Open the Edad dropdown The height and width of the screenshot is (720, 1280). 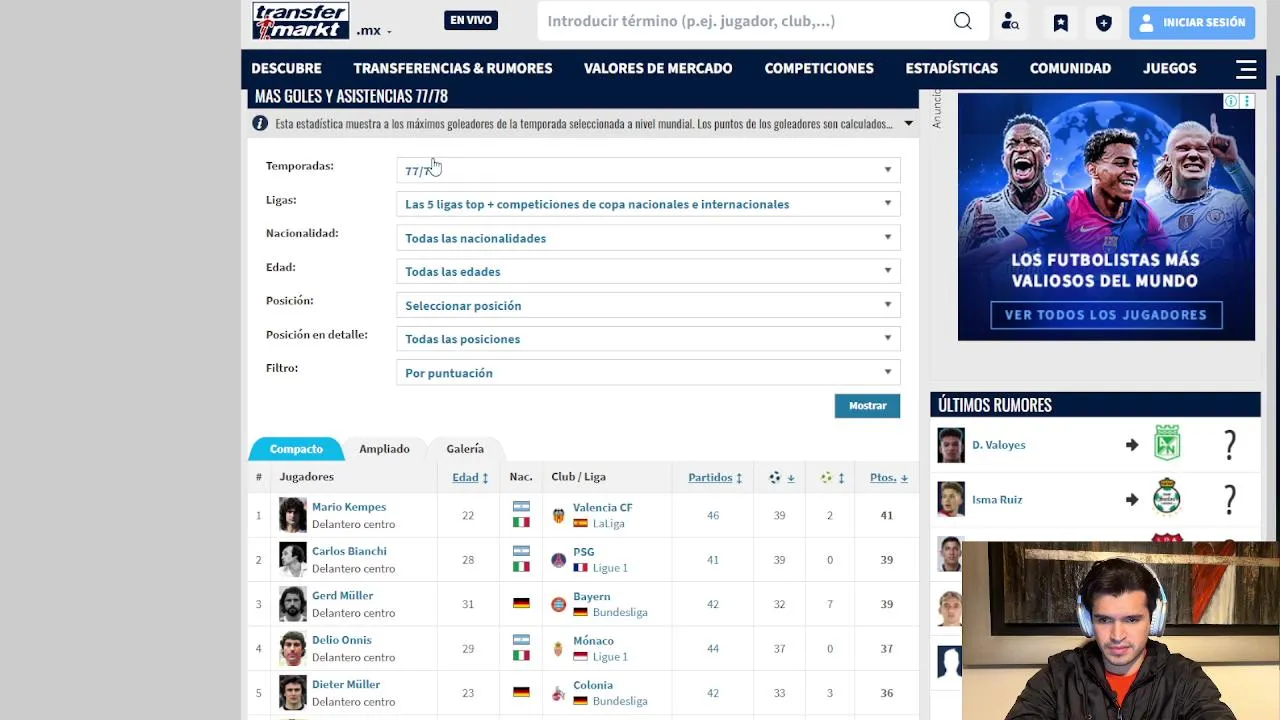coord(648,271)
